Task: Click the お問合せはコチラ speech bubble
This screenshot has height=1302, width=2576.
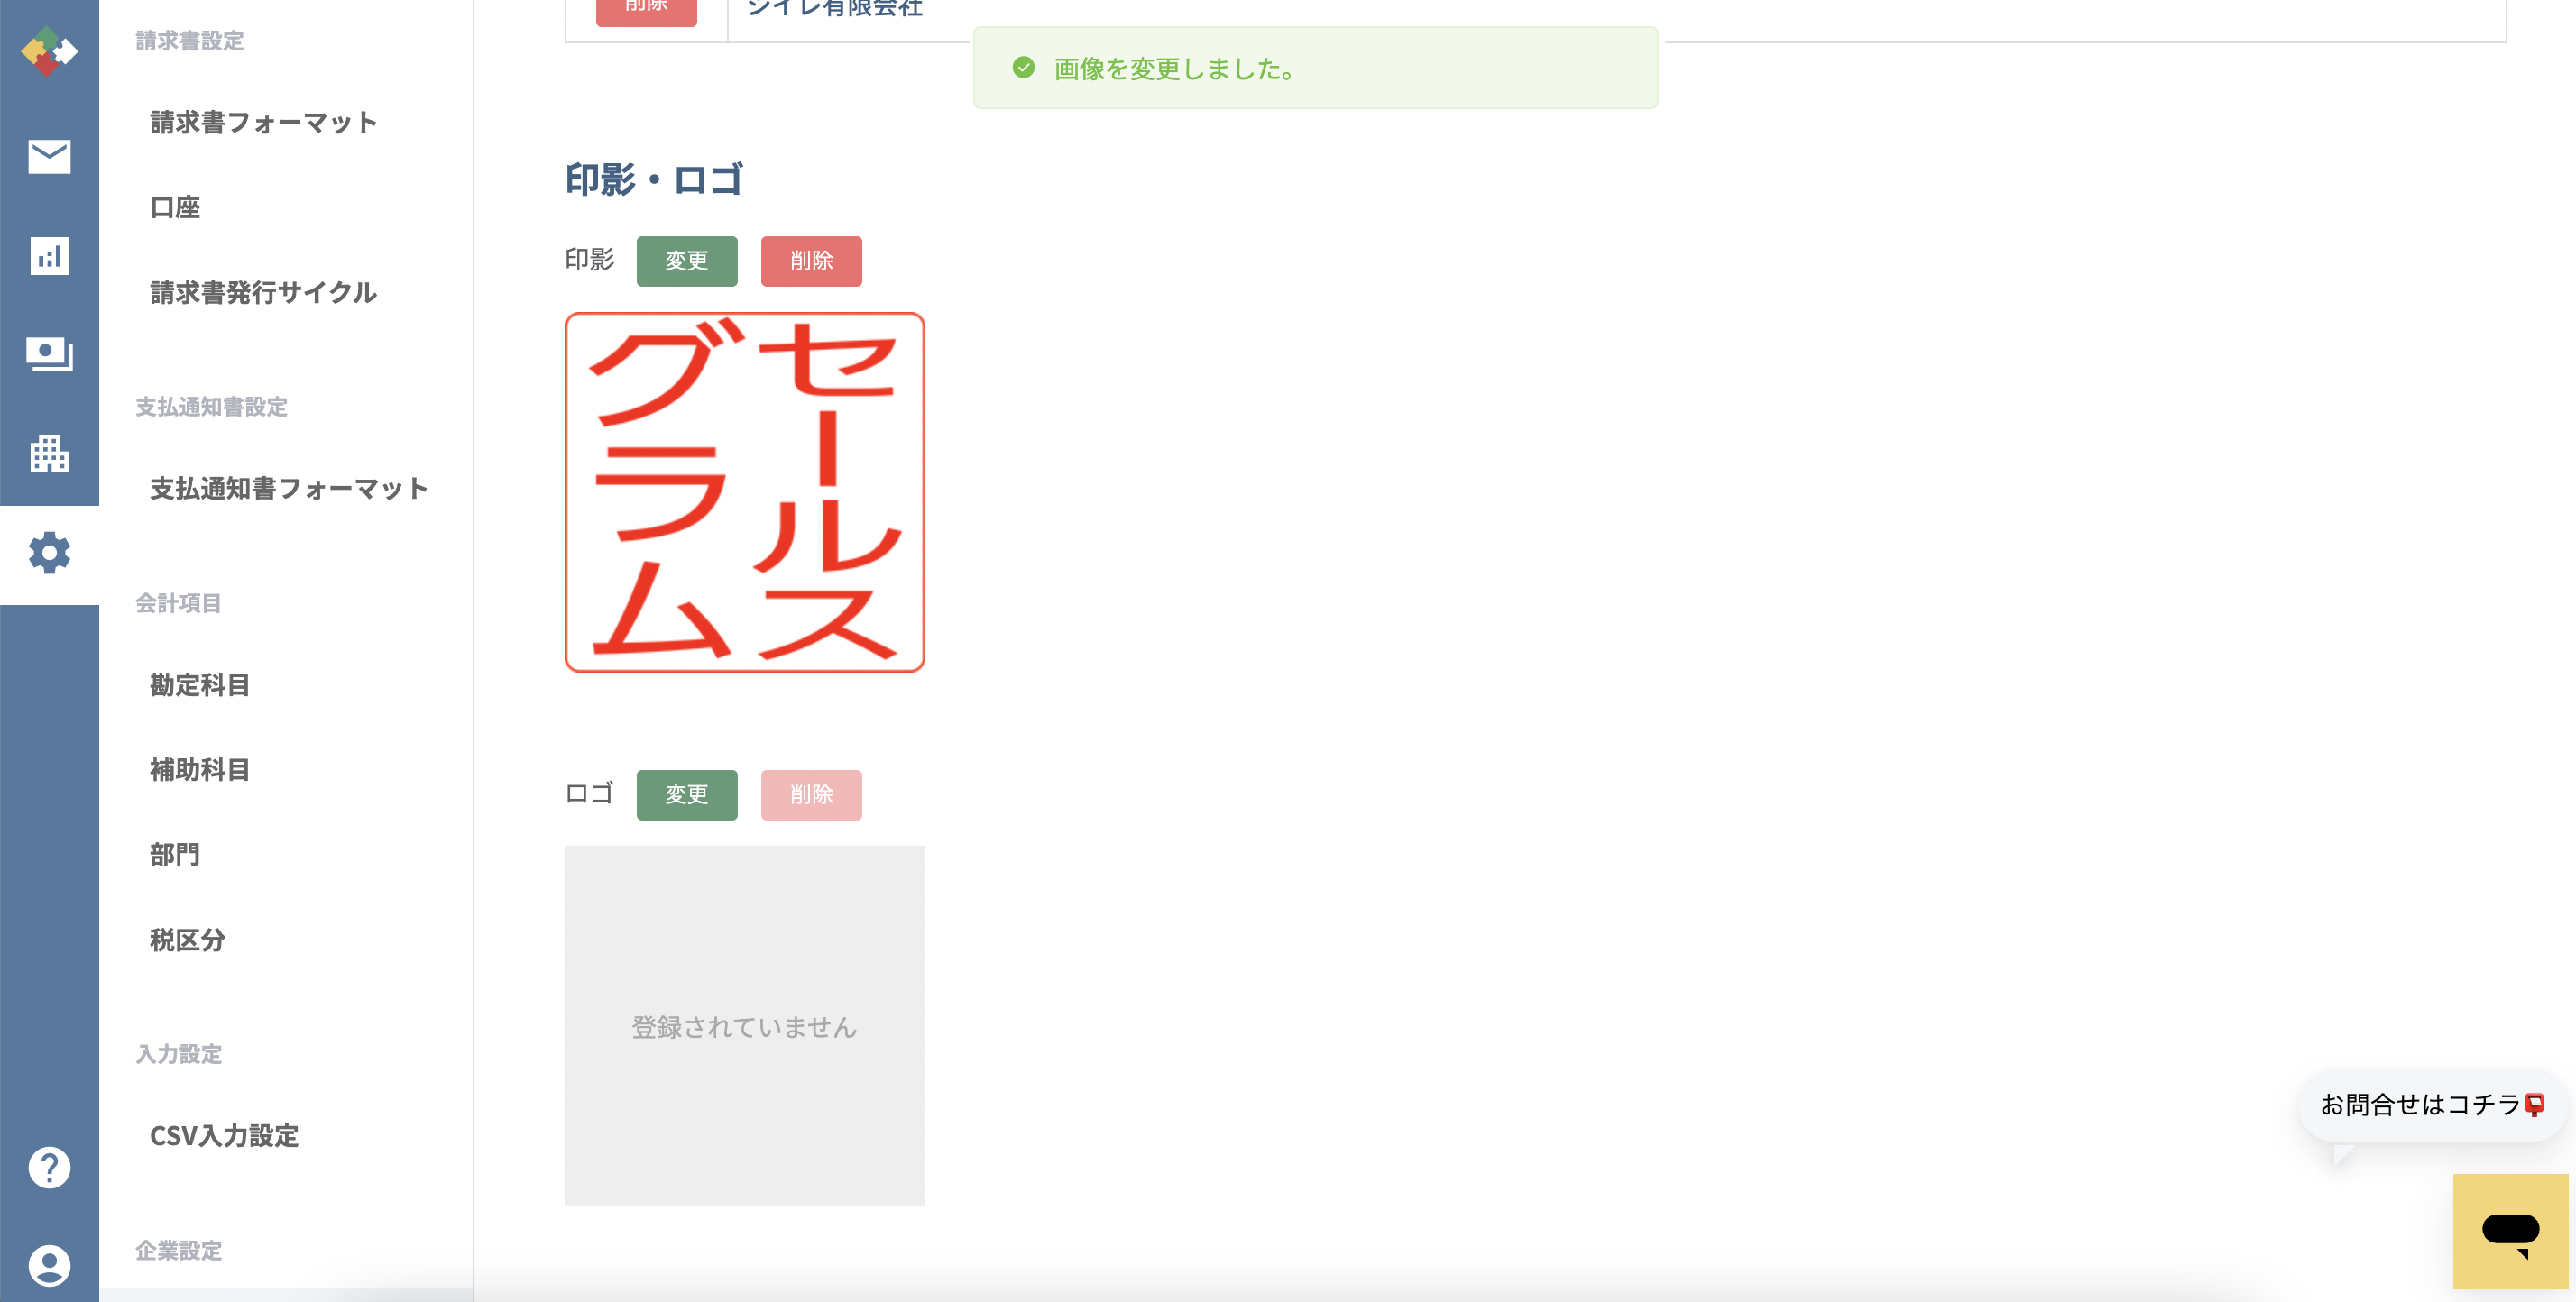Action: click(x=2431, y=1105)
